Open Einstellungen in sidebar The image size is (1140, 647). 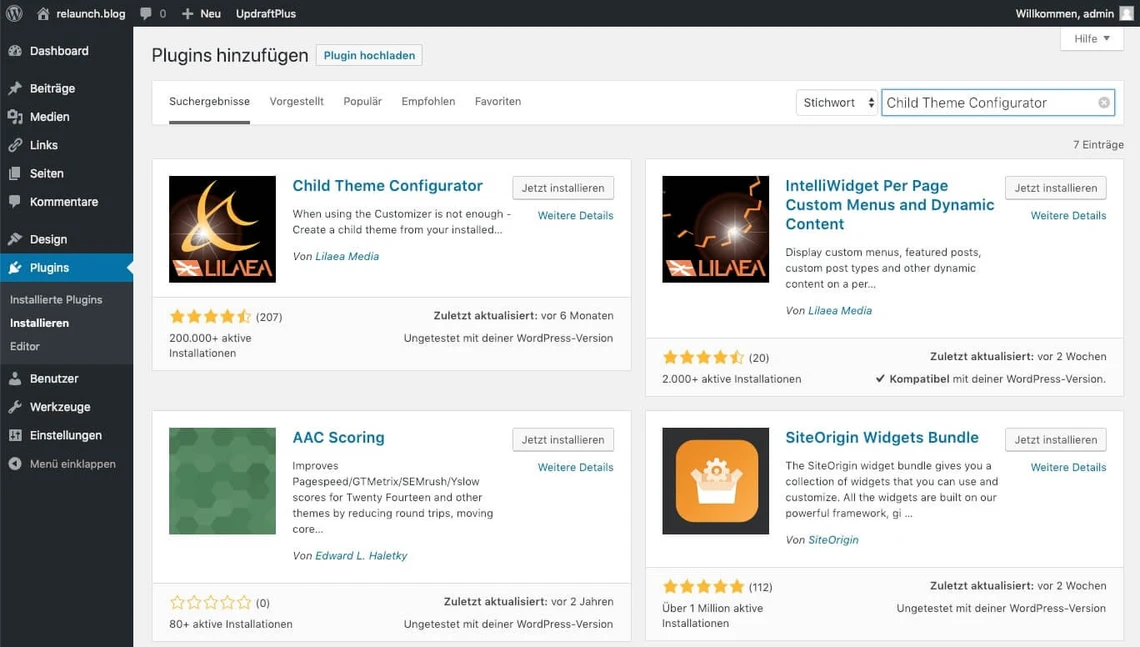coord(65,435)
